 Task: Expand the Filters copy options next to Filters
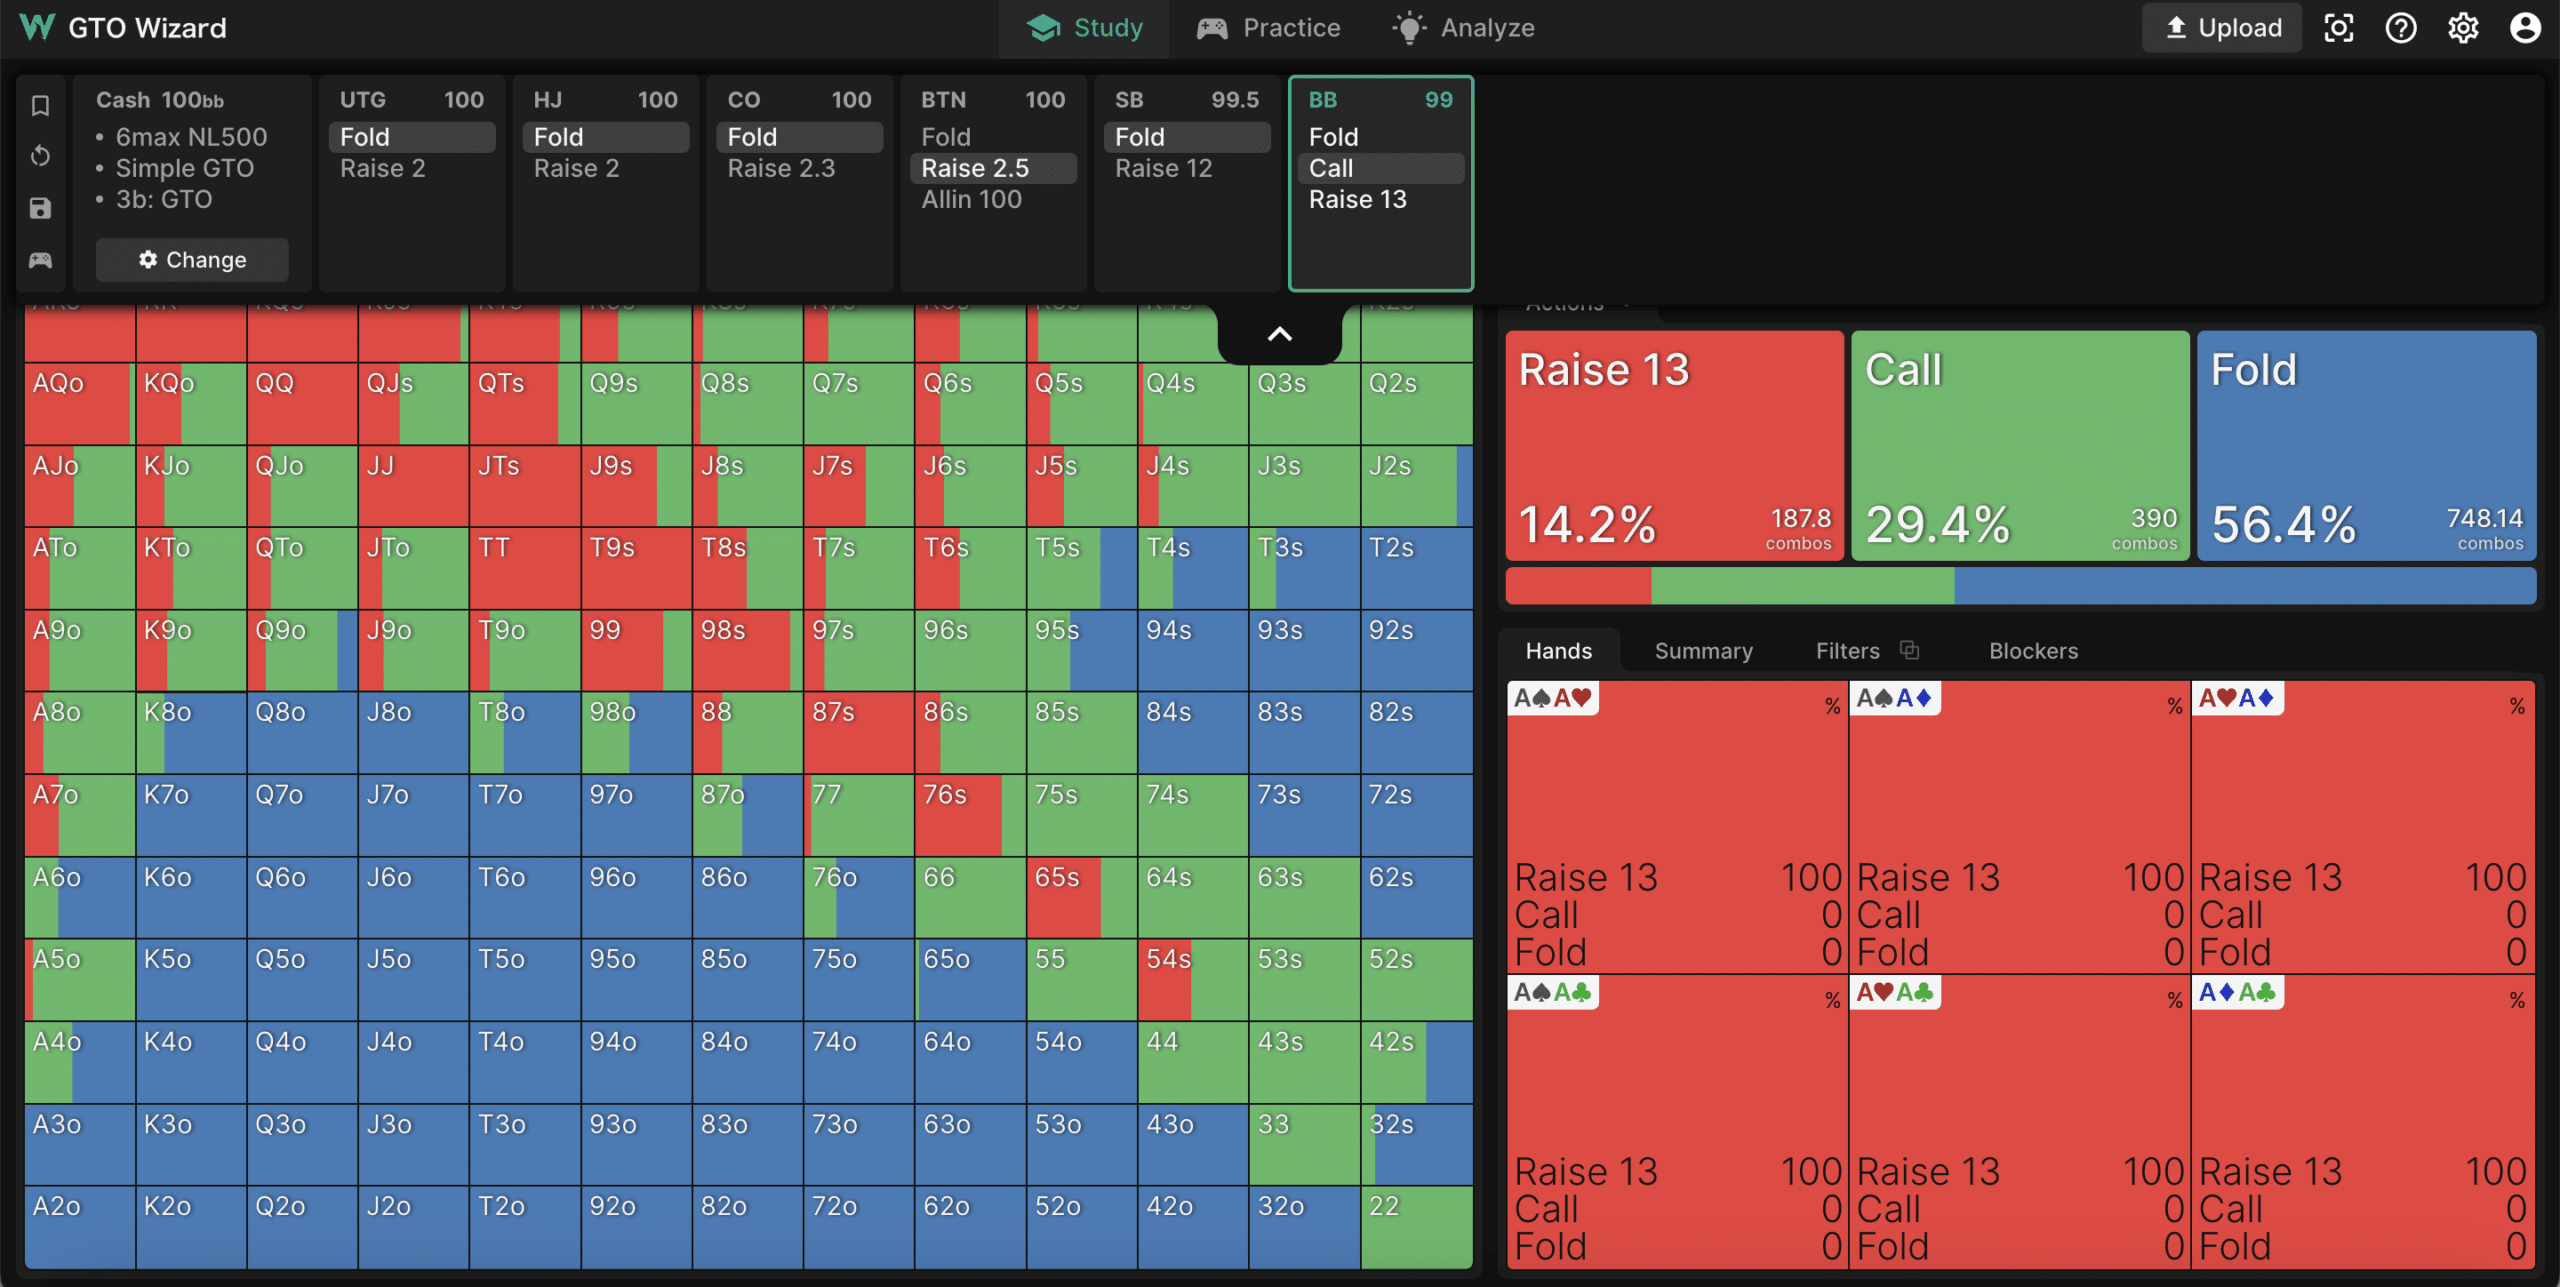tap(1911, 649)
